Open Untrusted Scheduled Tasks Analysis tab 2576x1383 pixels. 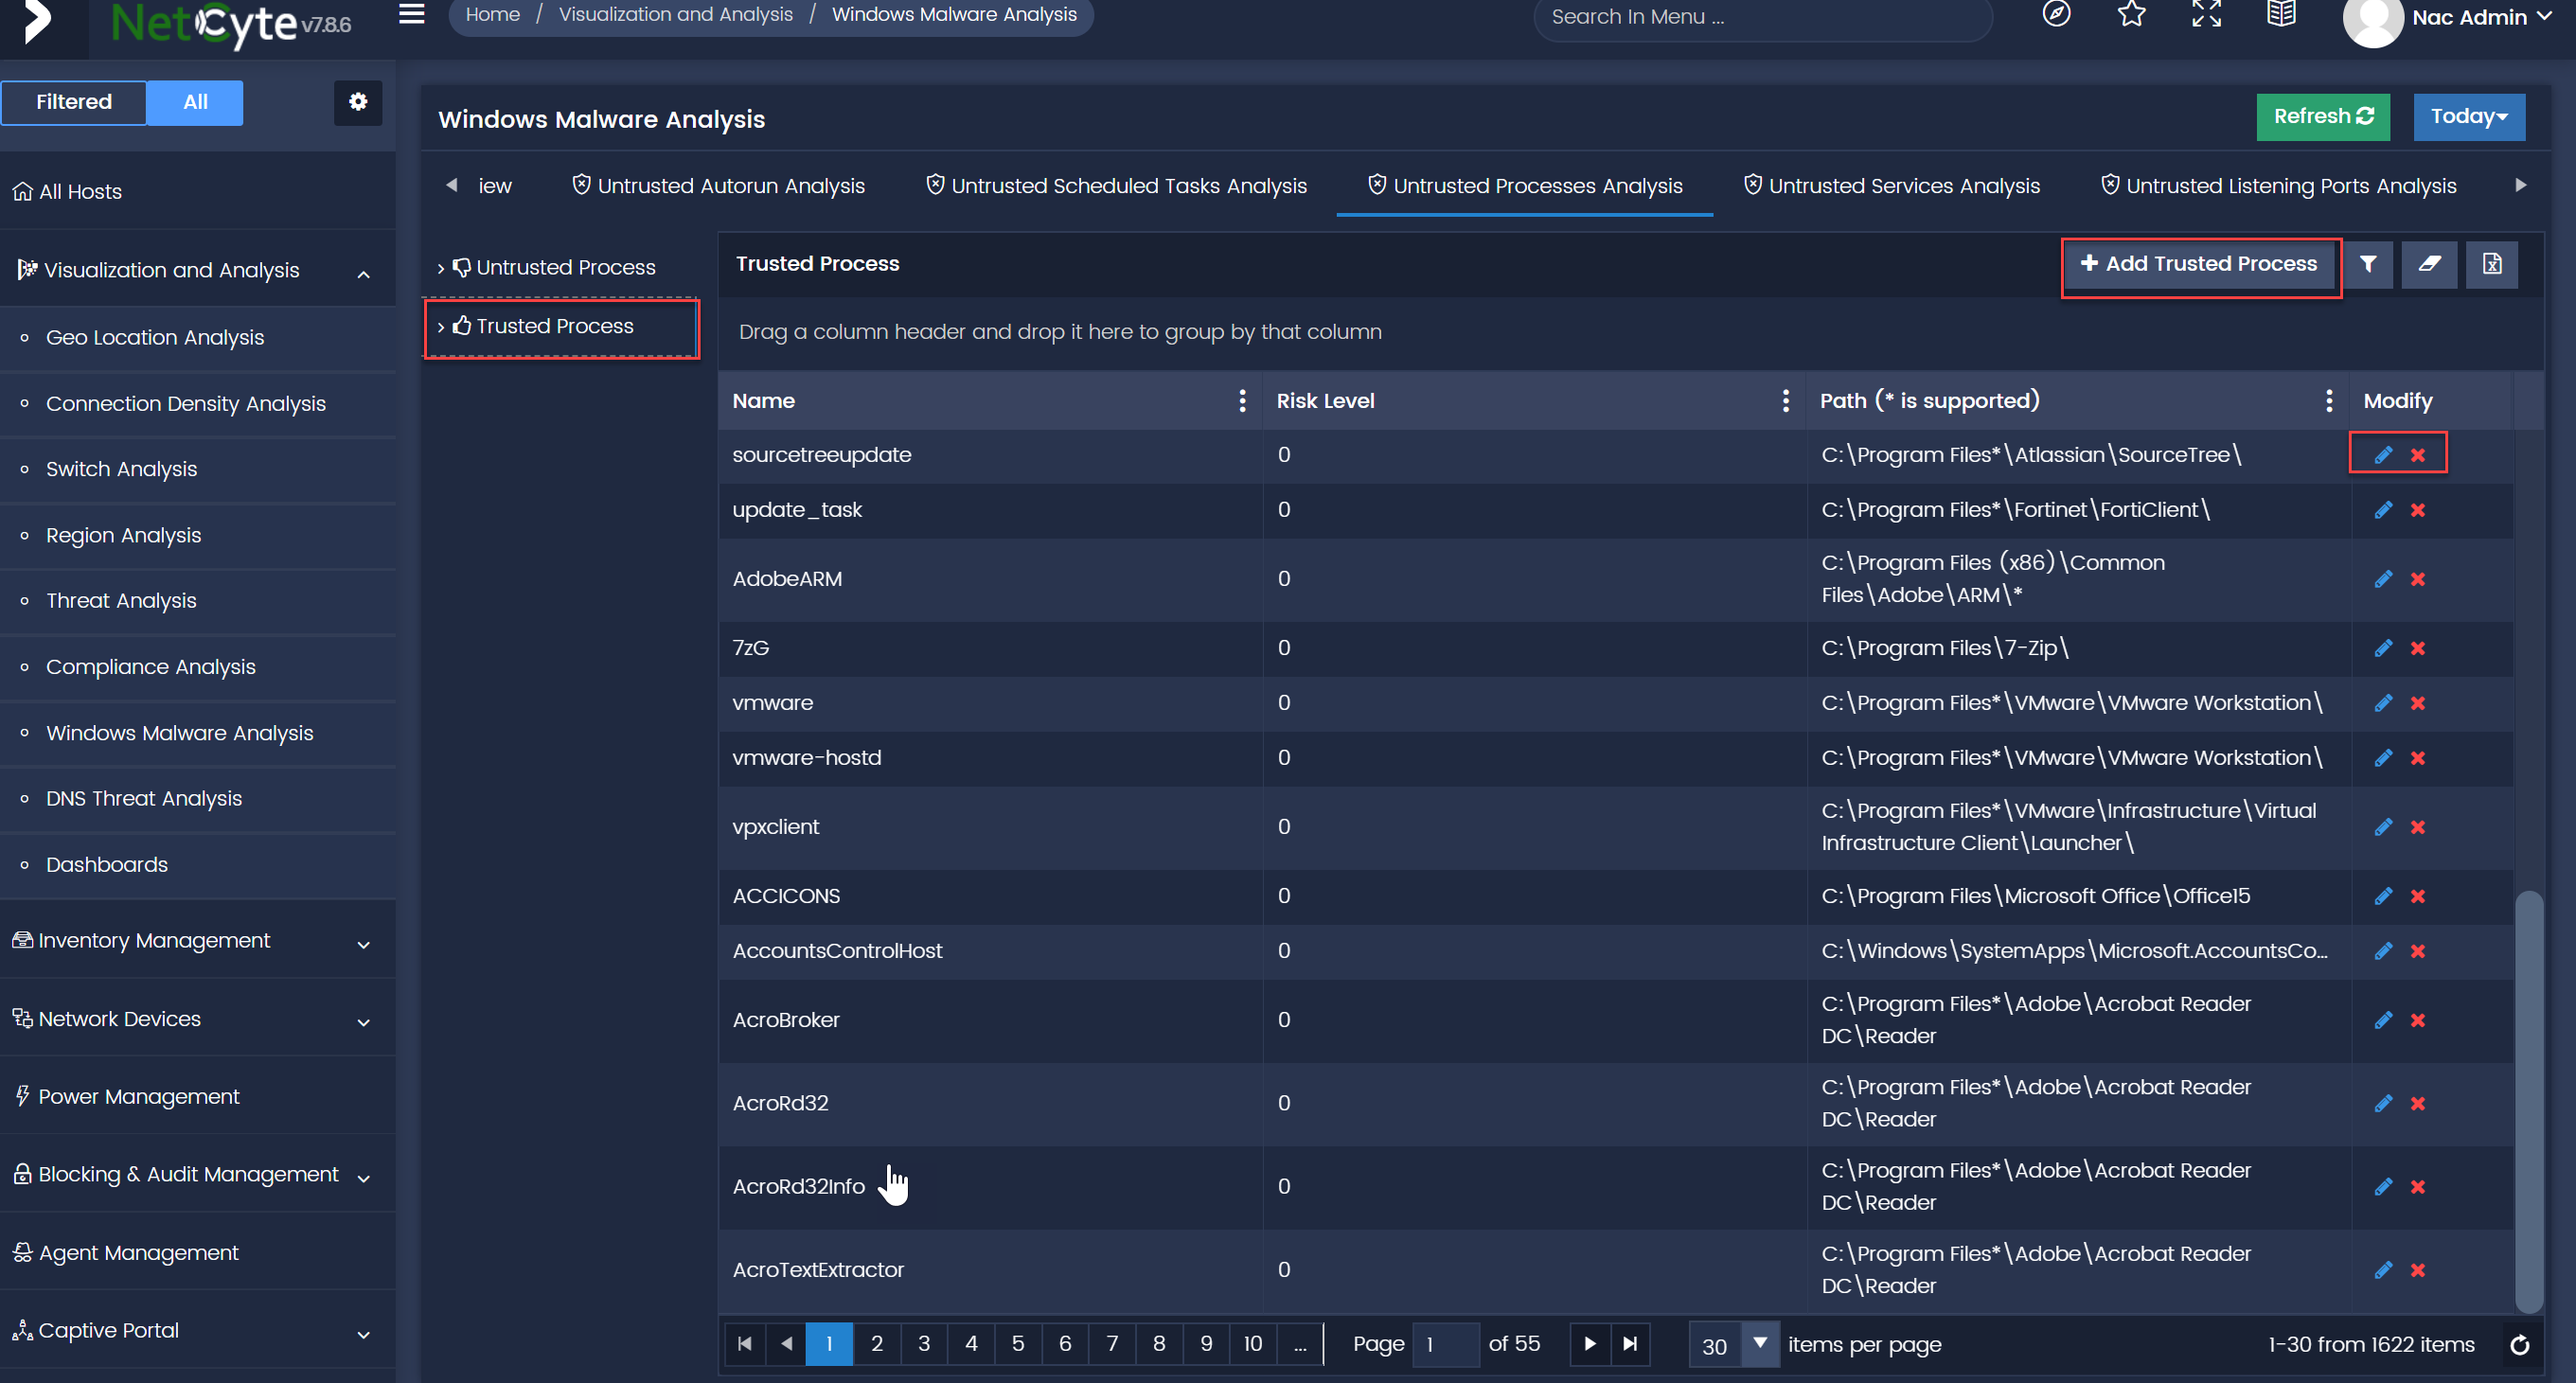click(x=1116, y=186)
